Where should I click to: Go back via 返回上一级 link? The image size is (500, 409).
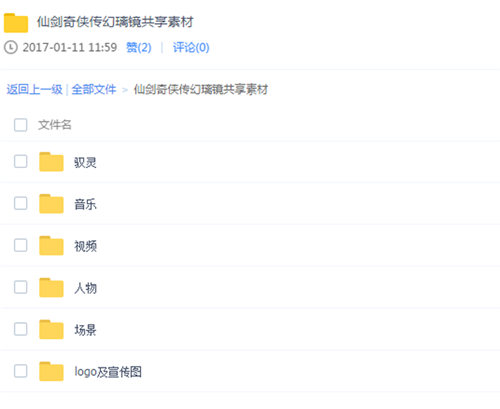pyautogui.click(x=35, y=89)
